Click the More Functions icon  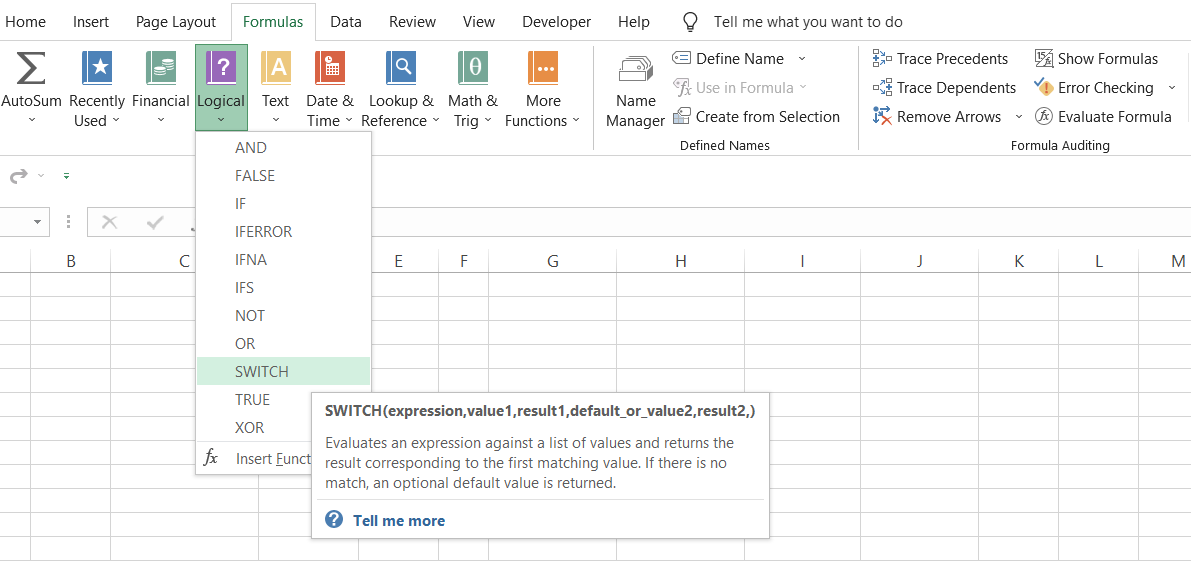[x=543, y=69]
